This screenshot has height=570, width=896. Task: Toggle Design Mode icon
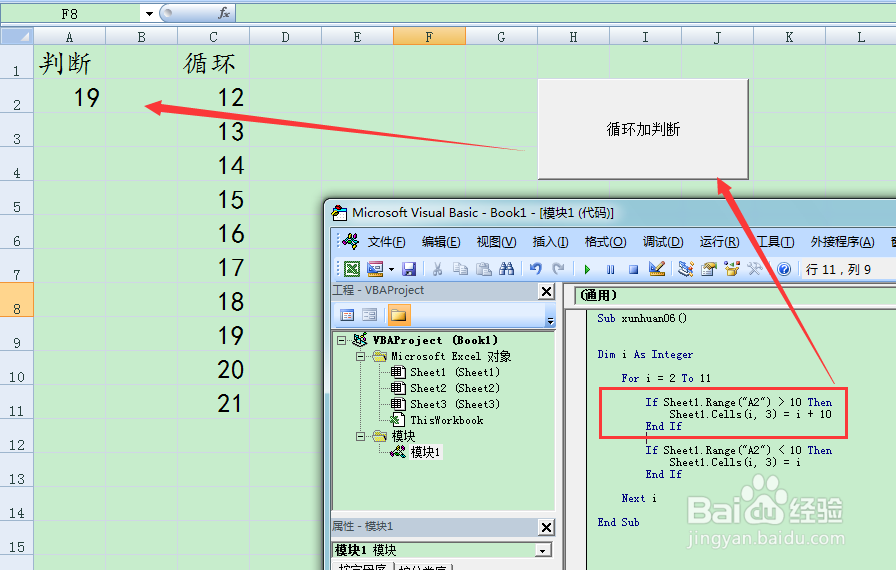[x=657, y=268]
